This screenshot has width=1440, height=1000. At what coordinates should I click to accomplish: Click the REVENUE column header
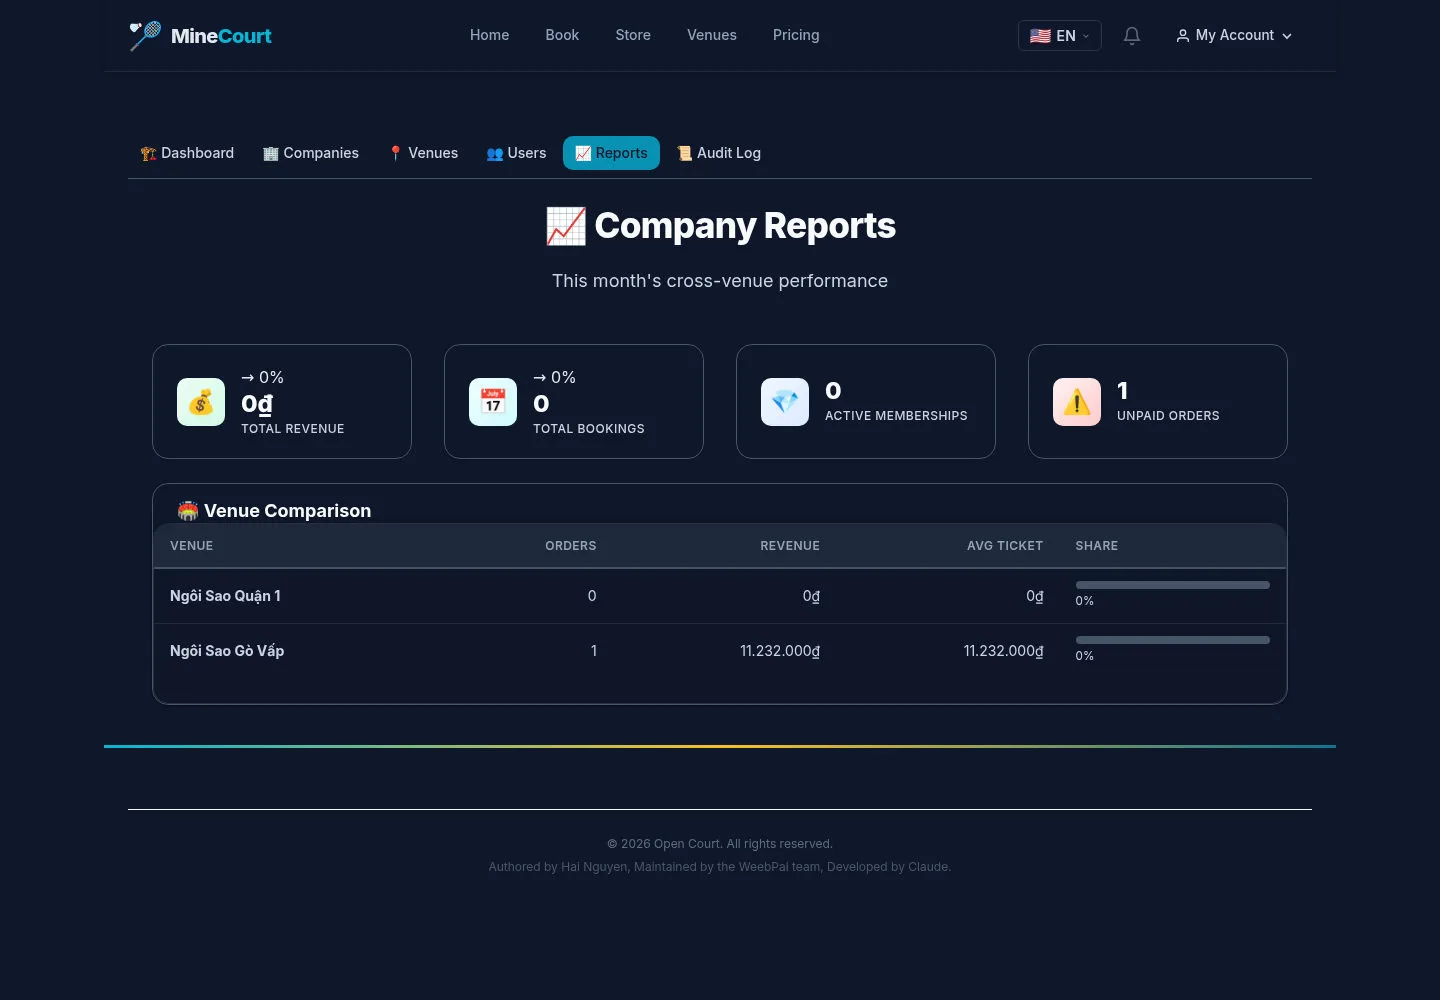pos(790,546)
